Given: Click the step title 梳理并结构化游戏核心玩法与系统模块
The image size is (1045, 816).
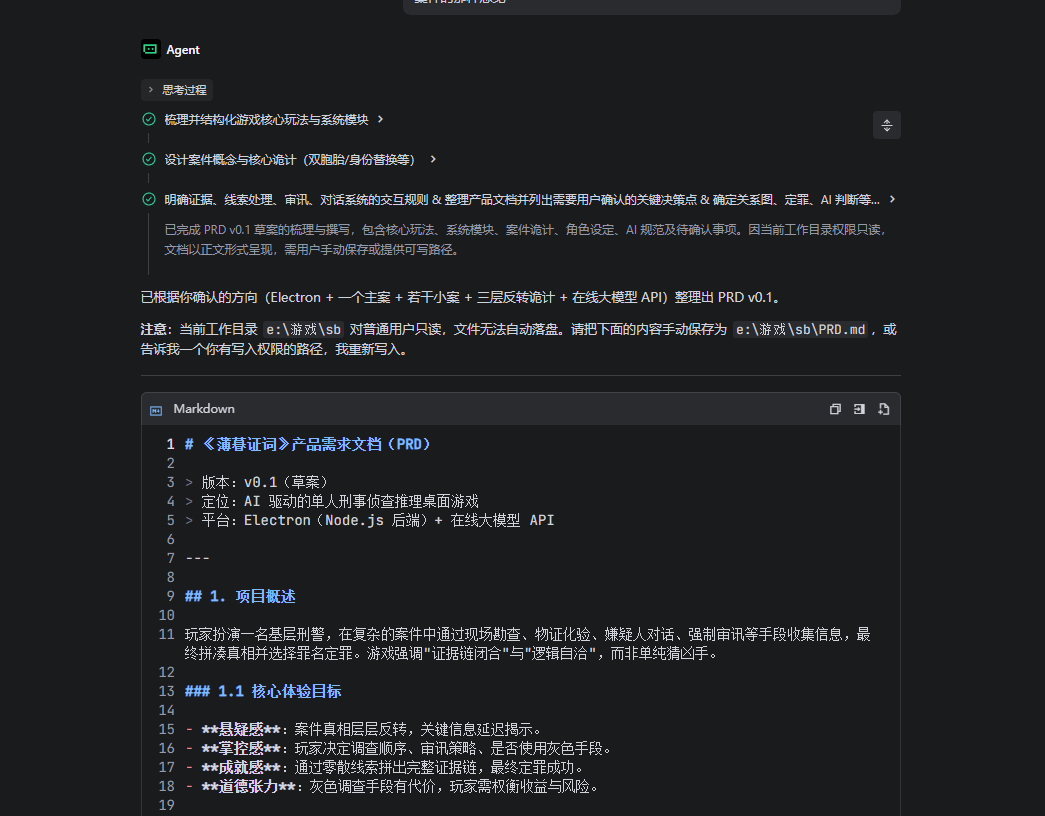Looking at the screenshot, I should click(267, 119).
